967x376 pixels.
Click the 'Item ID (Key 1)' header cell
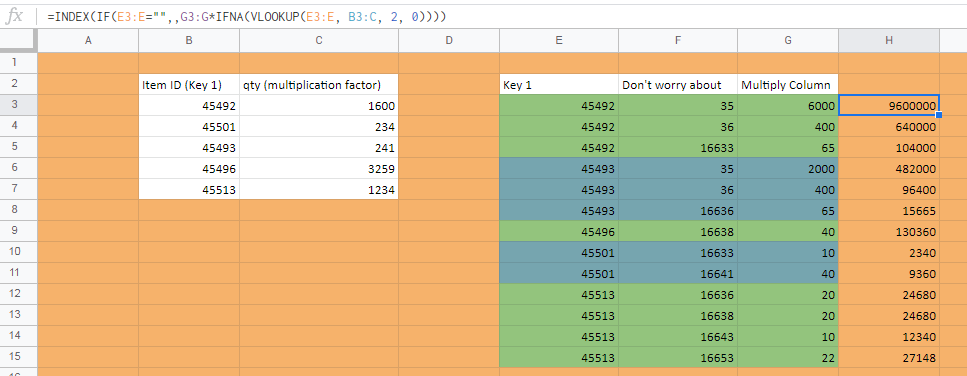[189, 84]
